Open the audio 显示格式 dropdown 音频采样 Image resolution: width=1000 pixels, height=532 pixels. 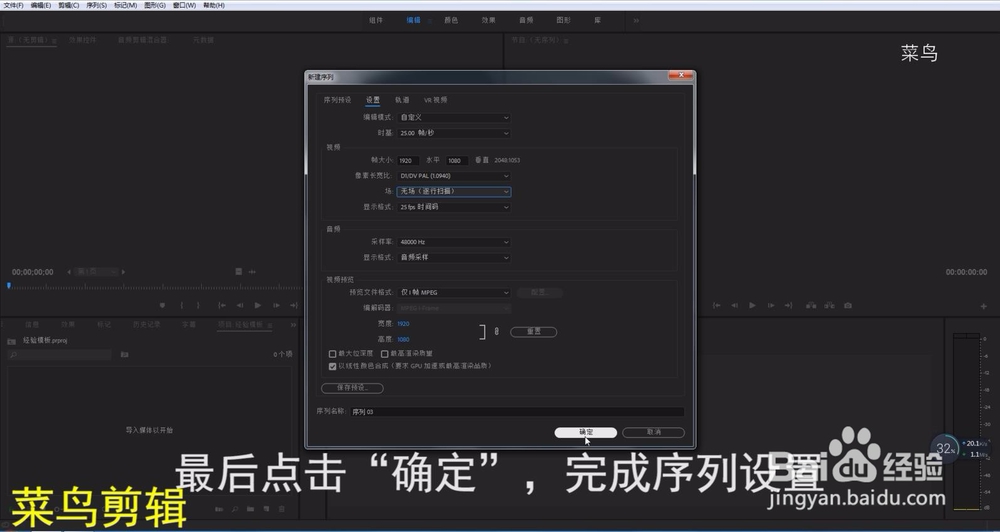[453, 258]
